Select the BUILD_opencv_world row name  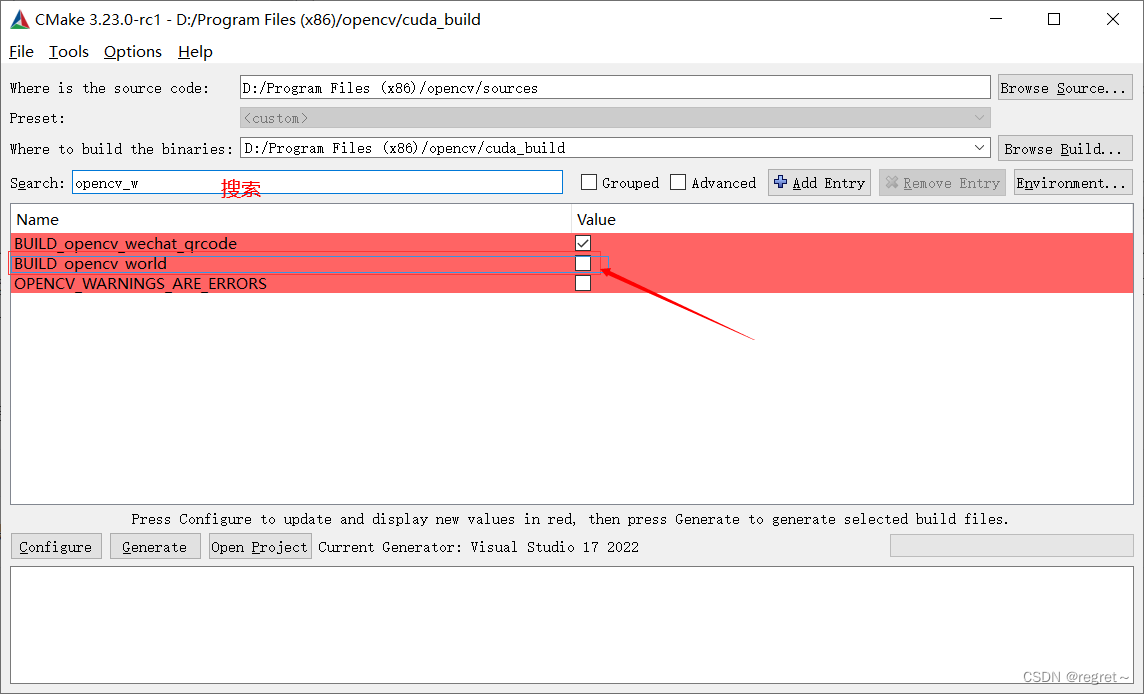point(90,263)
